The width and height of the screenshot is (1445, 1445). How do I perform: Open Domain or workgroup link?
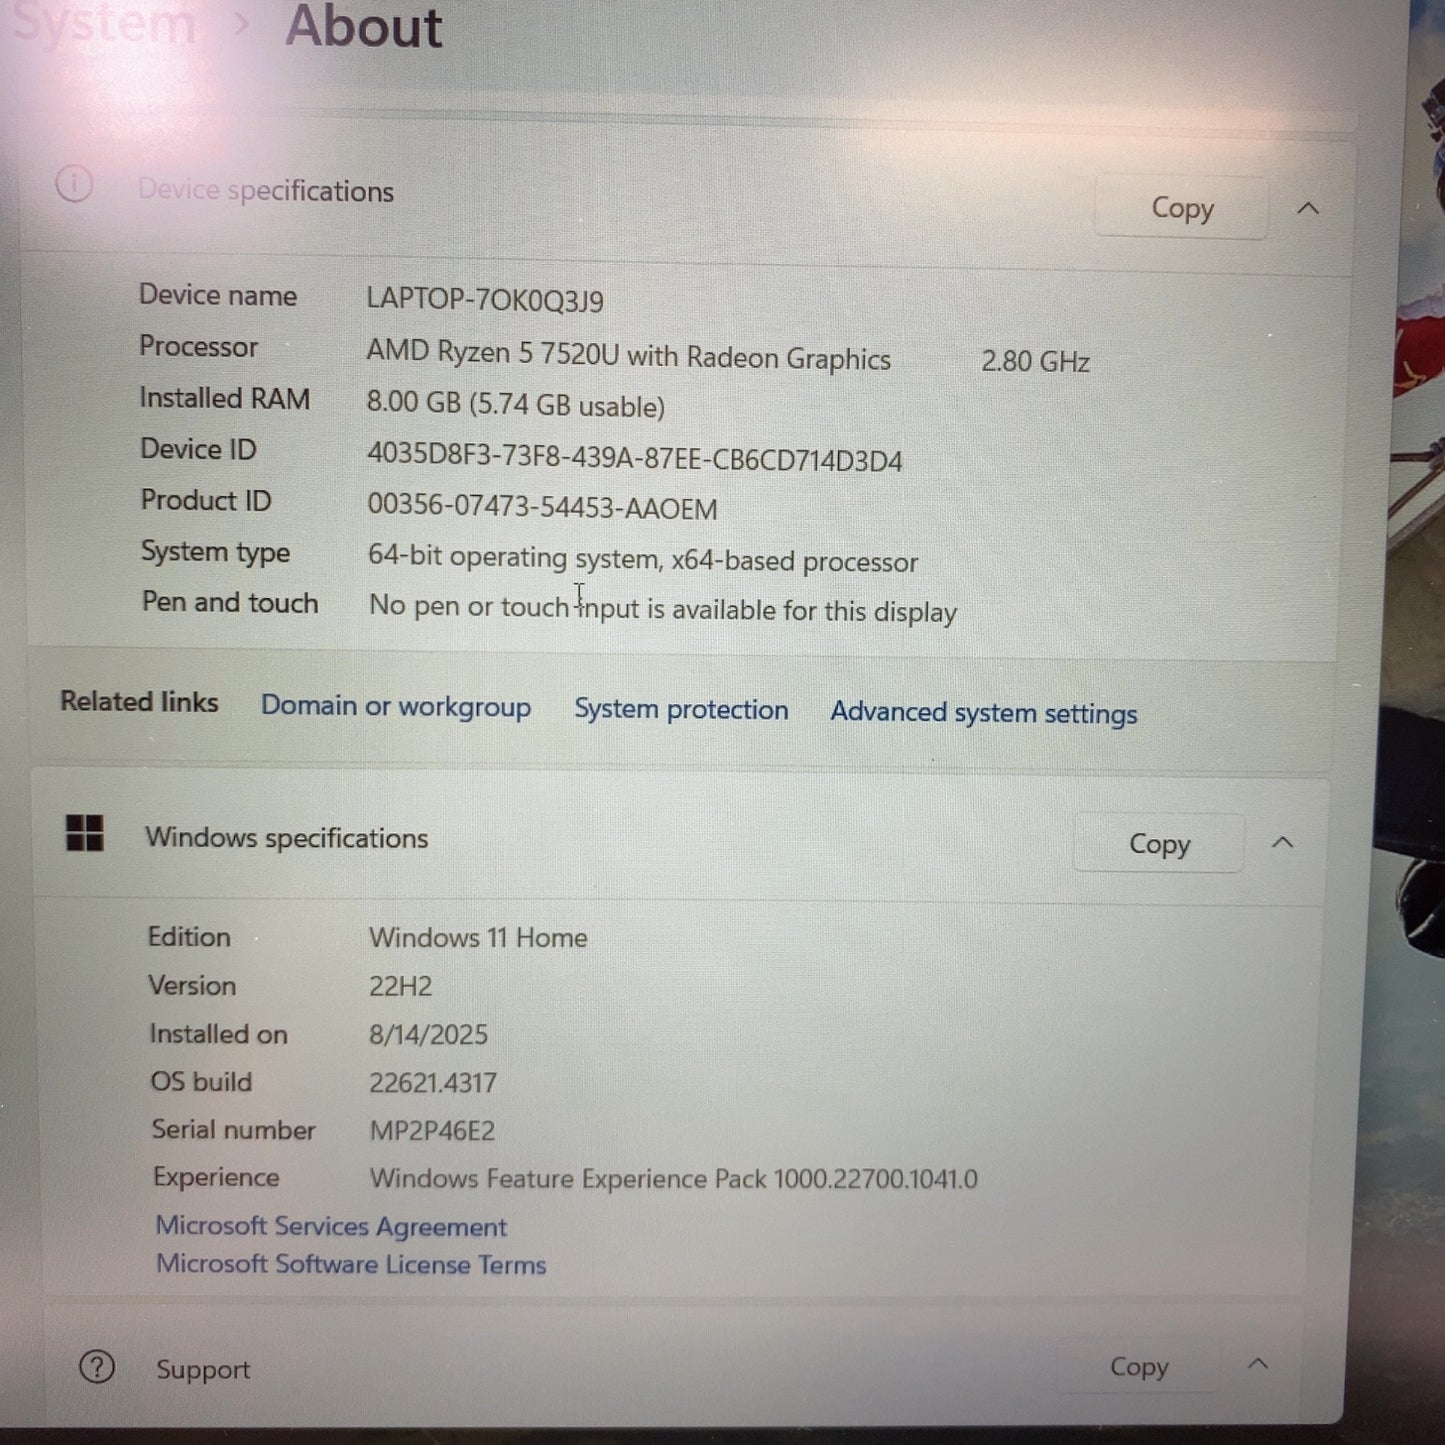pyautogui.click(x=396, y=706)
